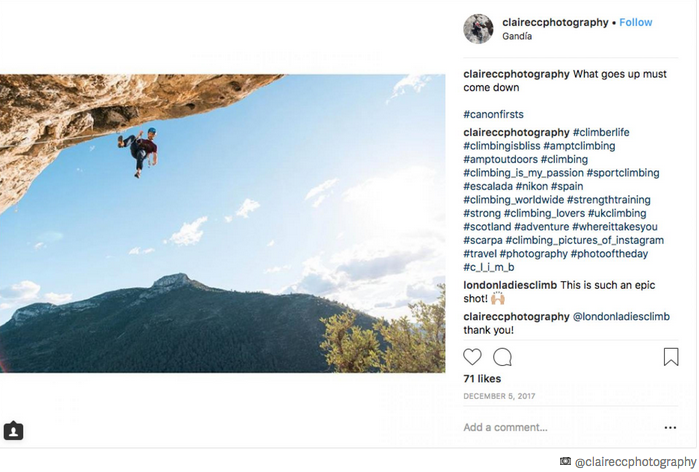This screenshot has width=699, height=472.
Task: Open the claireccphotography profile avatar
Action: click(478, 29)
